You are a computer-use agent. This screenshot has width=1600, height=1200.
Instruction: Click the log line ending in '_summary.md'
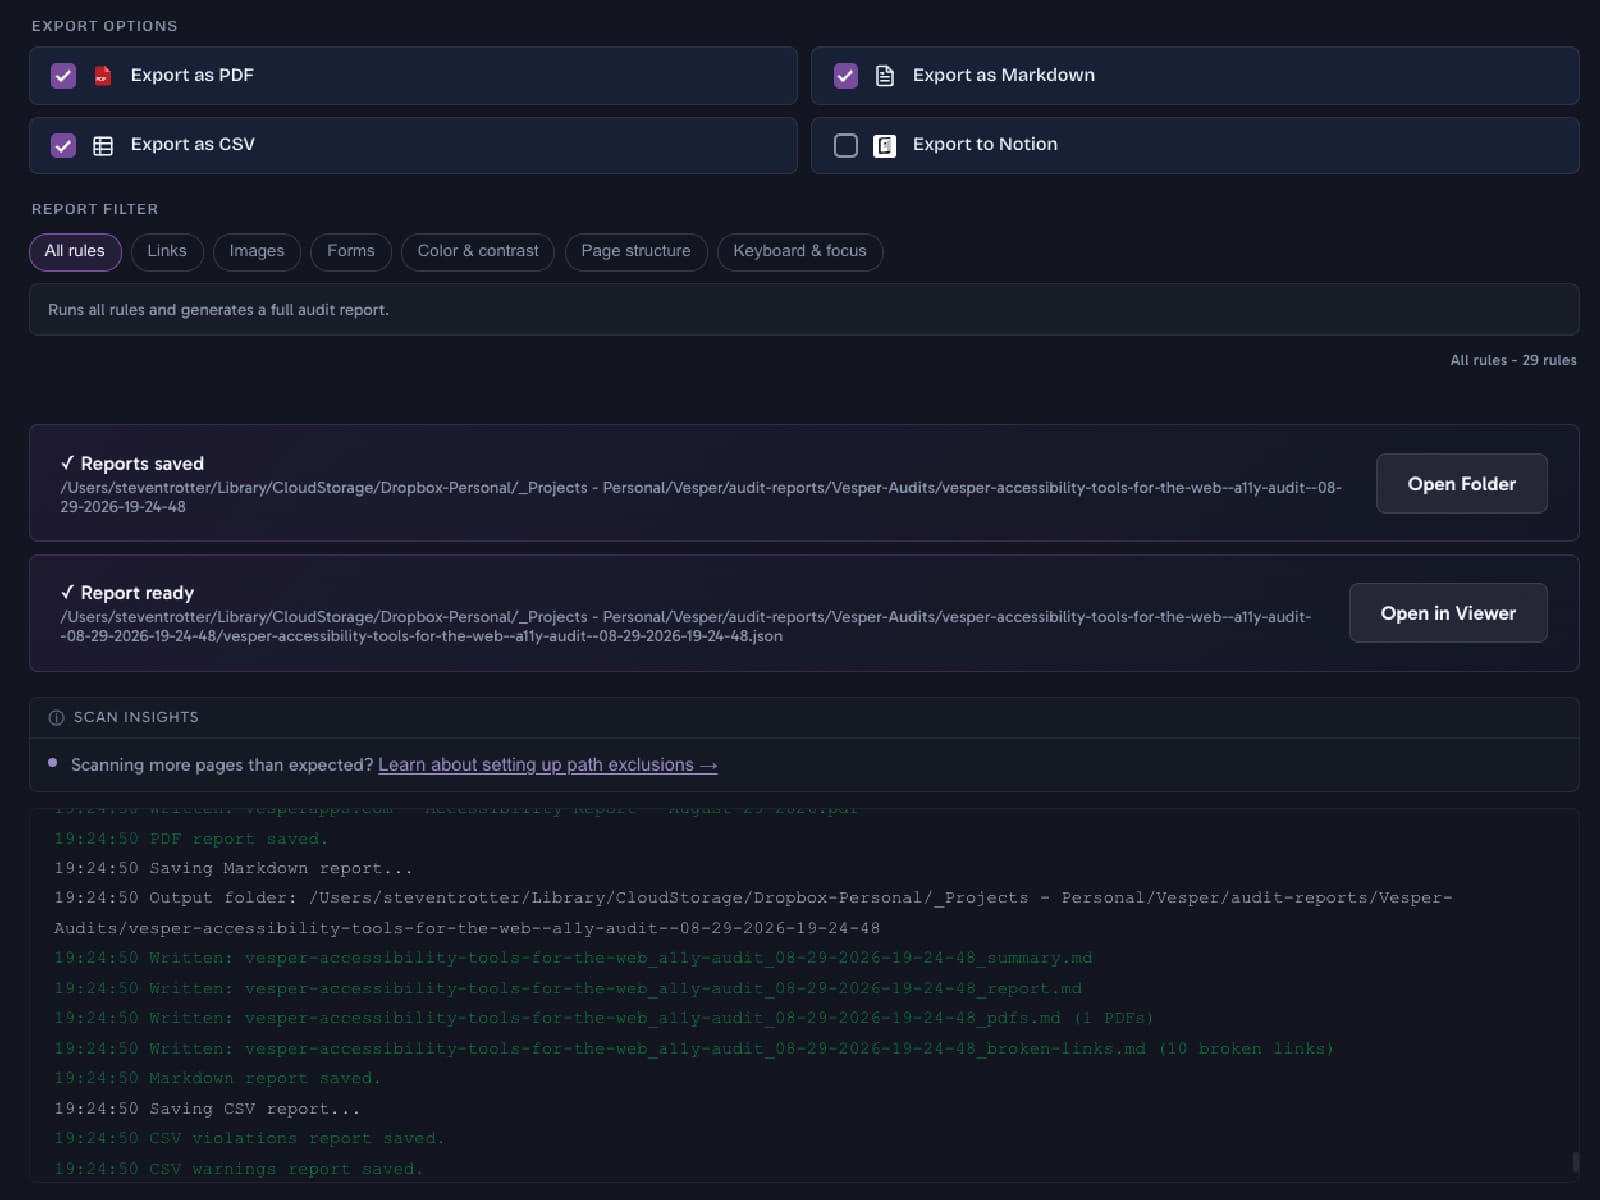click(x=573, y=959)
